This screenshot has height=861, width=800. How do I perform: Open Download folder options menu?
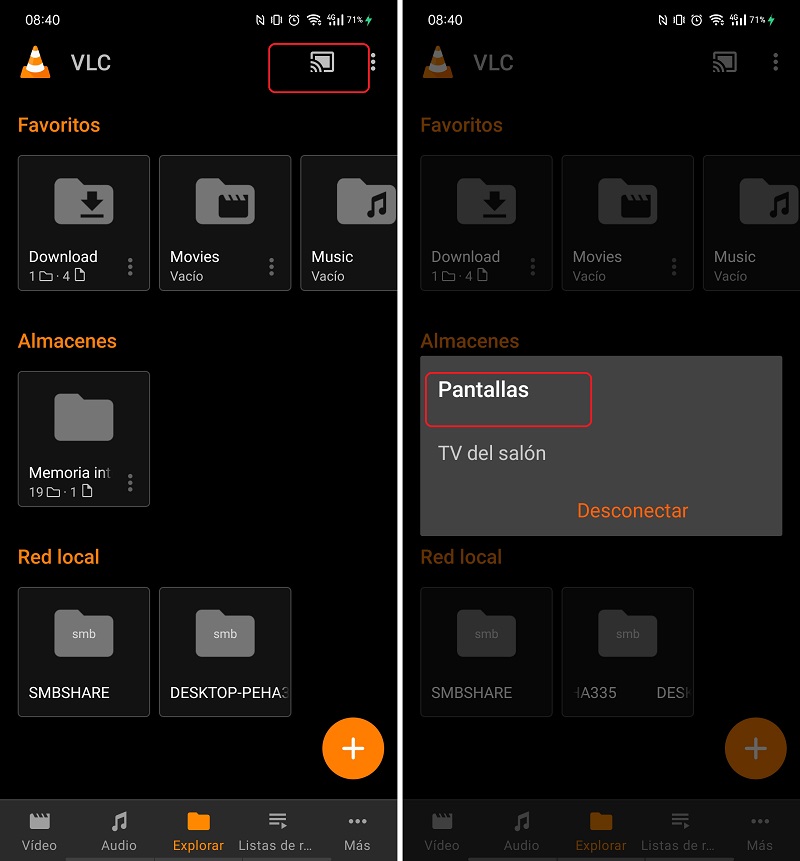tap(130, 266)
